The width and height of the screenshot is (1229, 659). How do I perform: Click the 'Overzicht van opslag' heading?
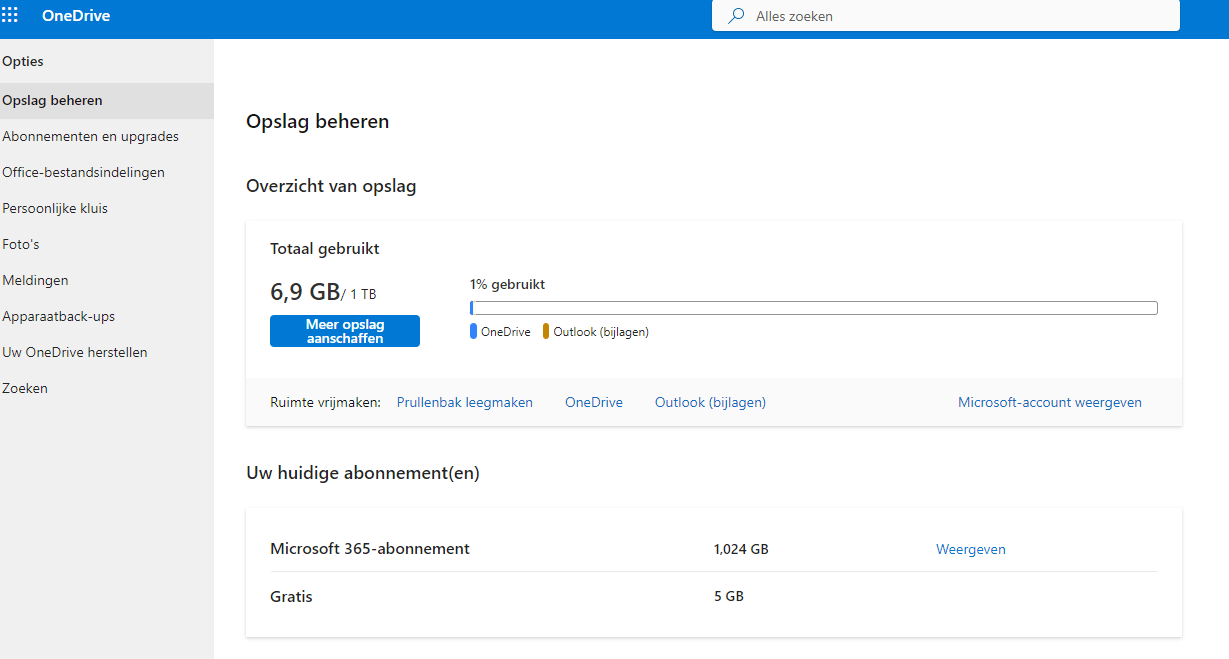click(x=331, y=186)
